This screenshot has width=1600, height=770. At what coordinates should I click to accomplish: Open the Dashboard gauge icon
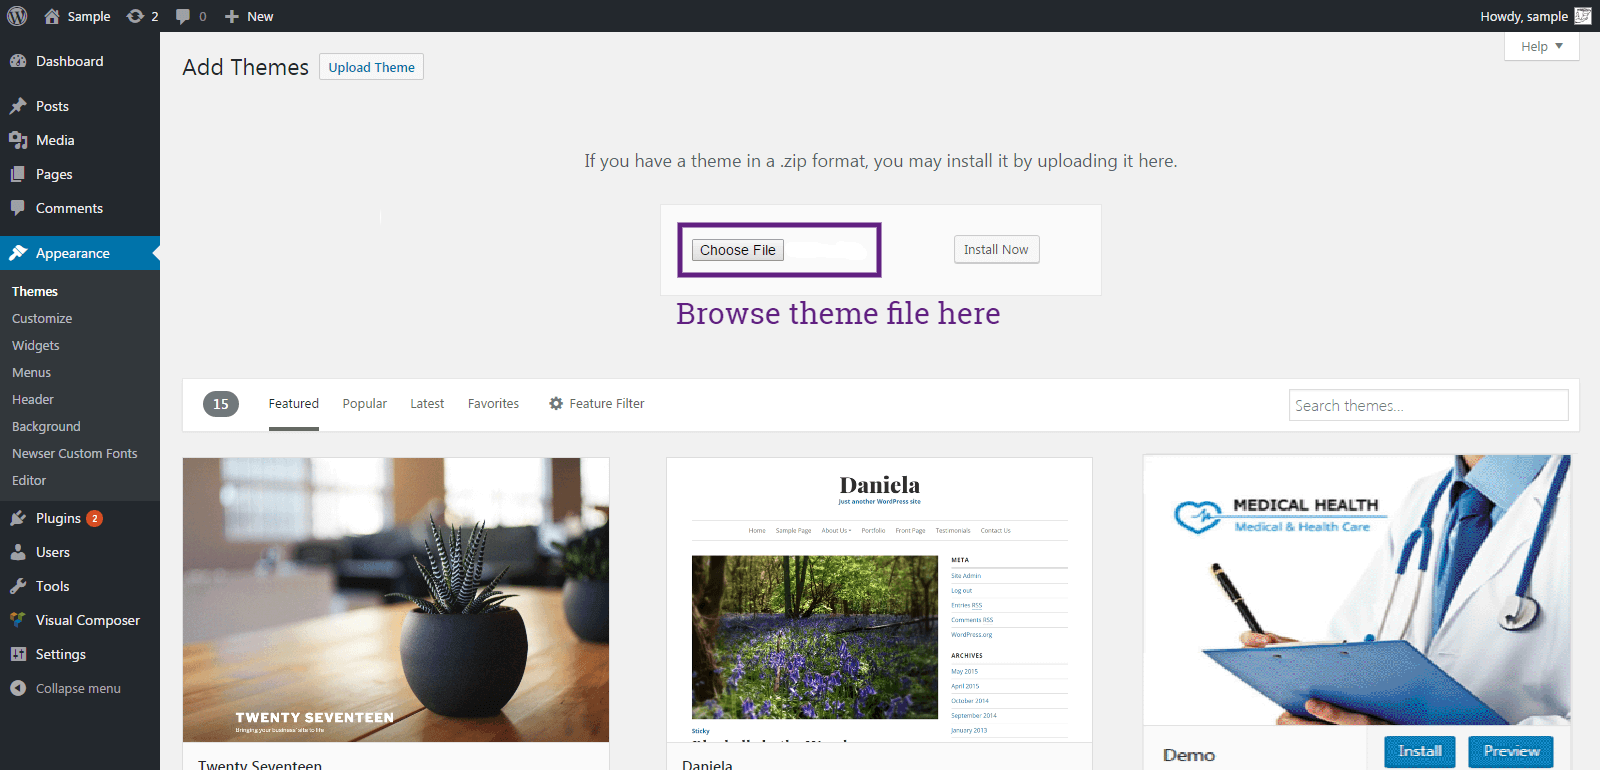coord(18,61)
